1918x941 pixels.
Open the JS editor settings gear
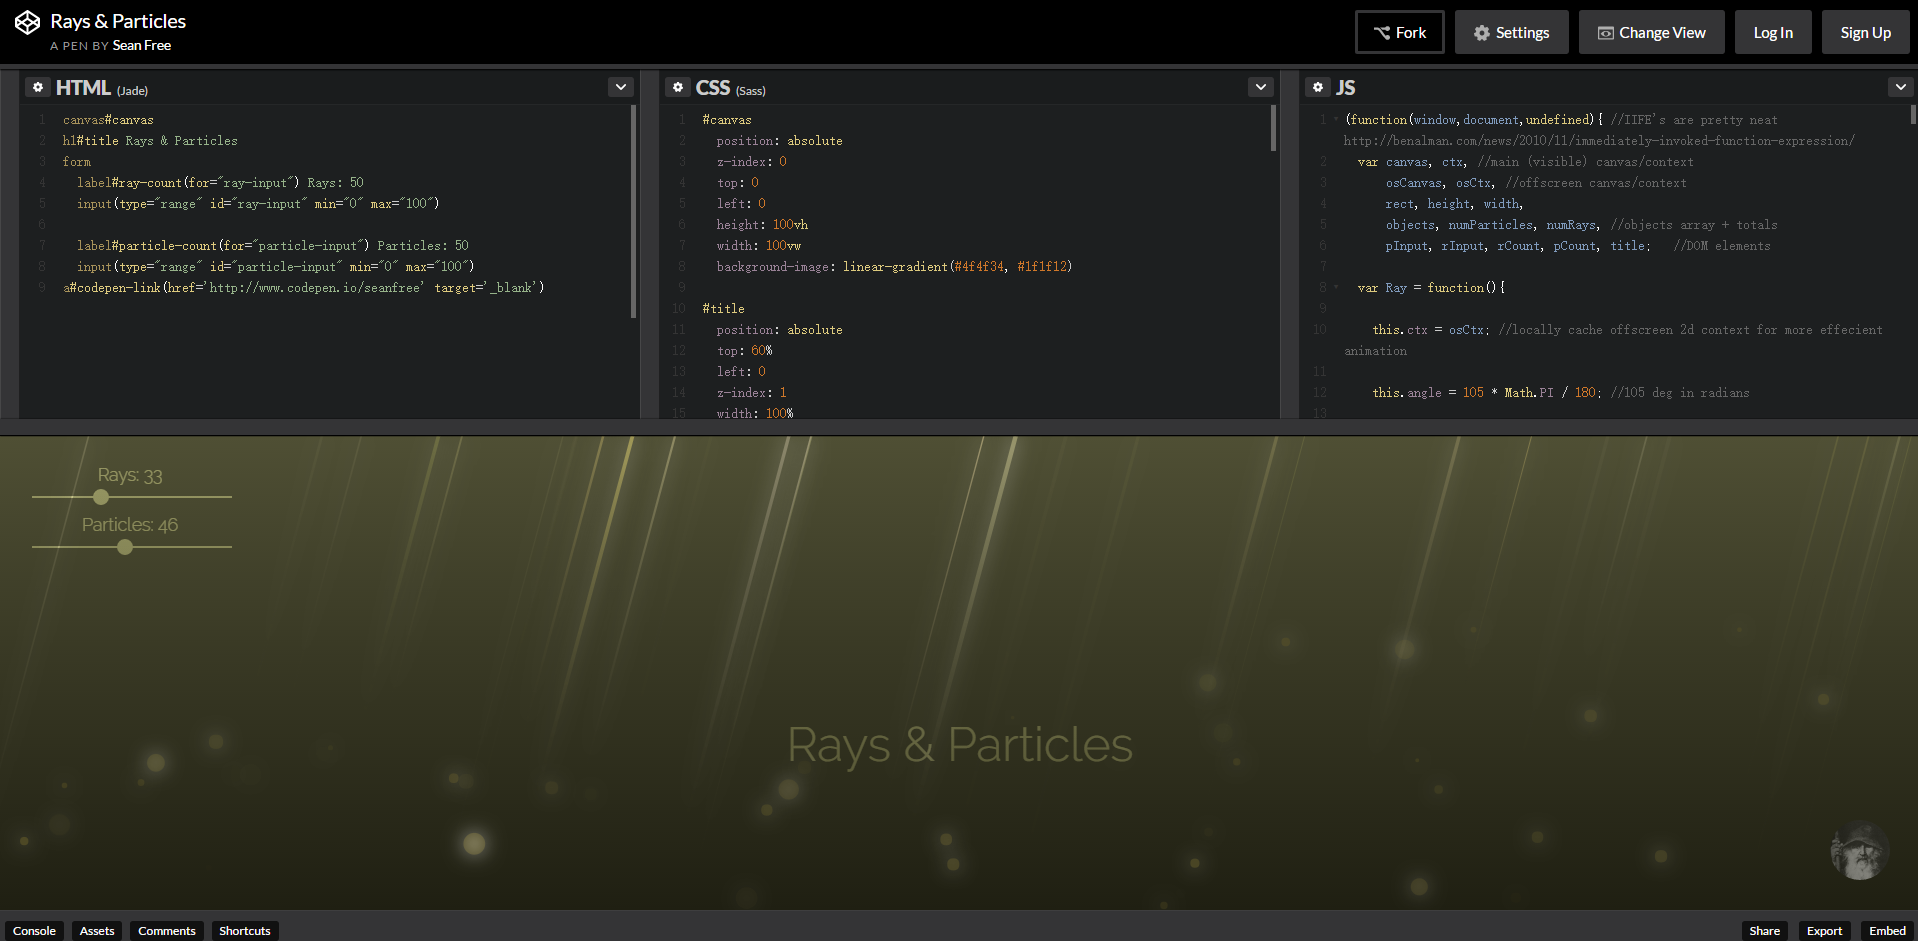pyautogui.click(x=1318, y=87)
